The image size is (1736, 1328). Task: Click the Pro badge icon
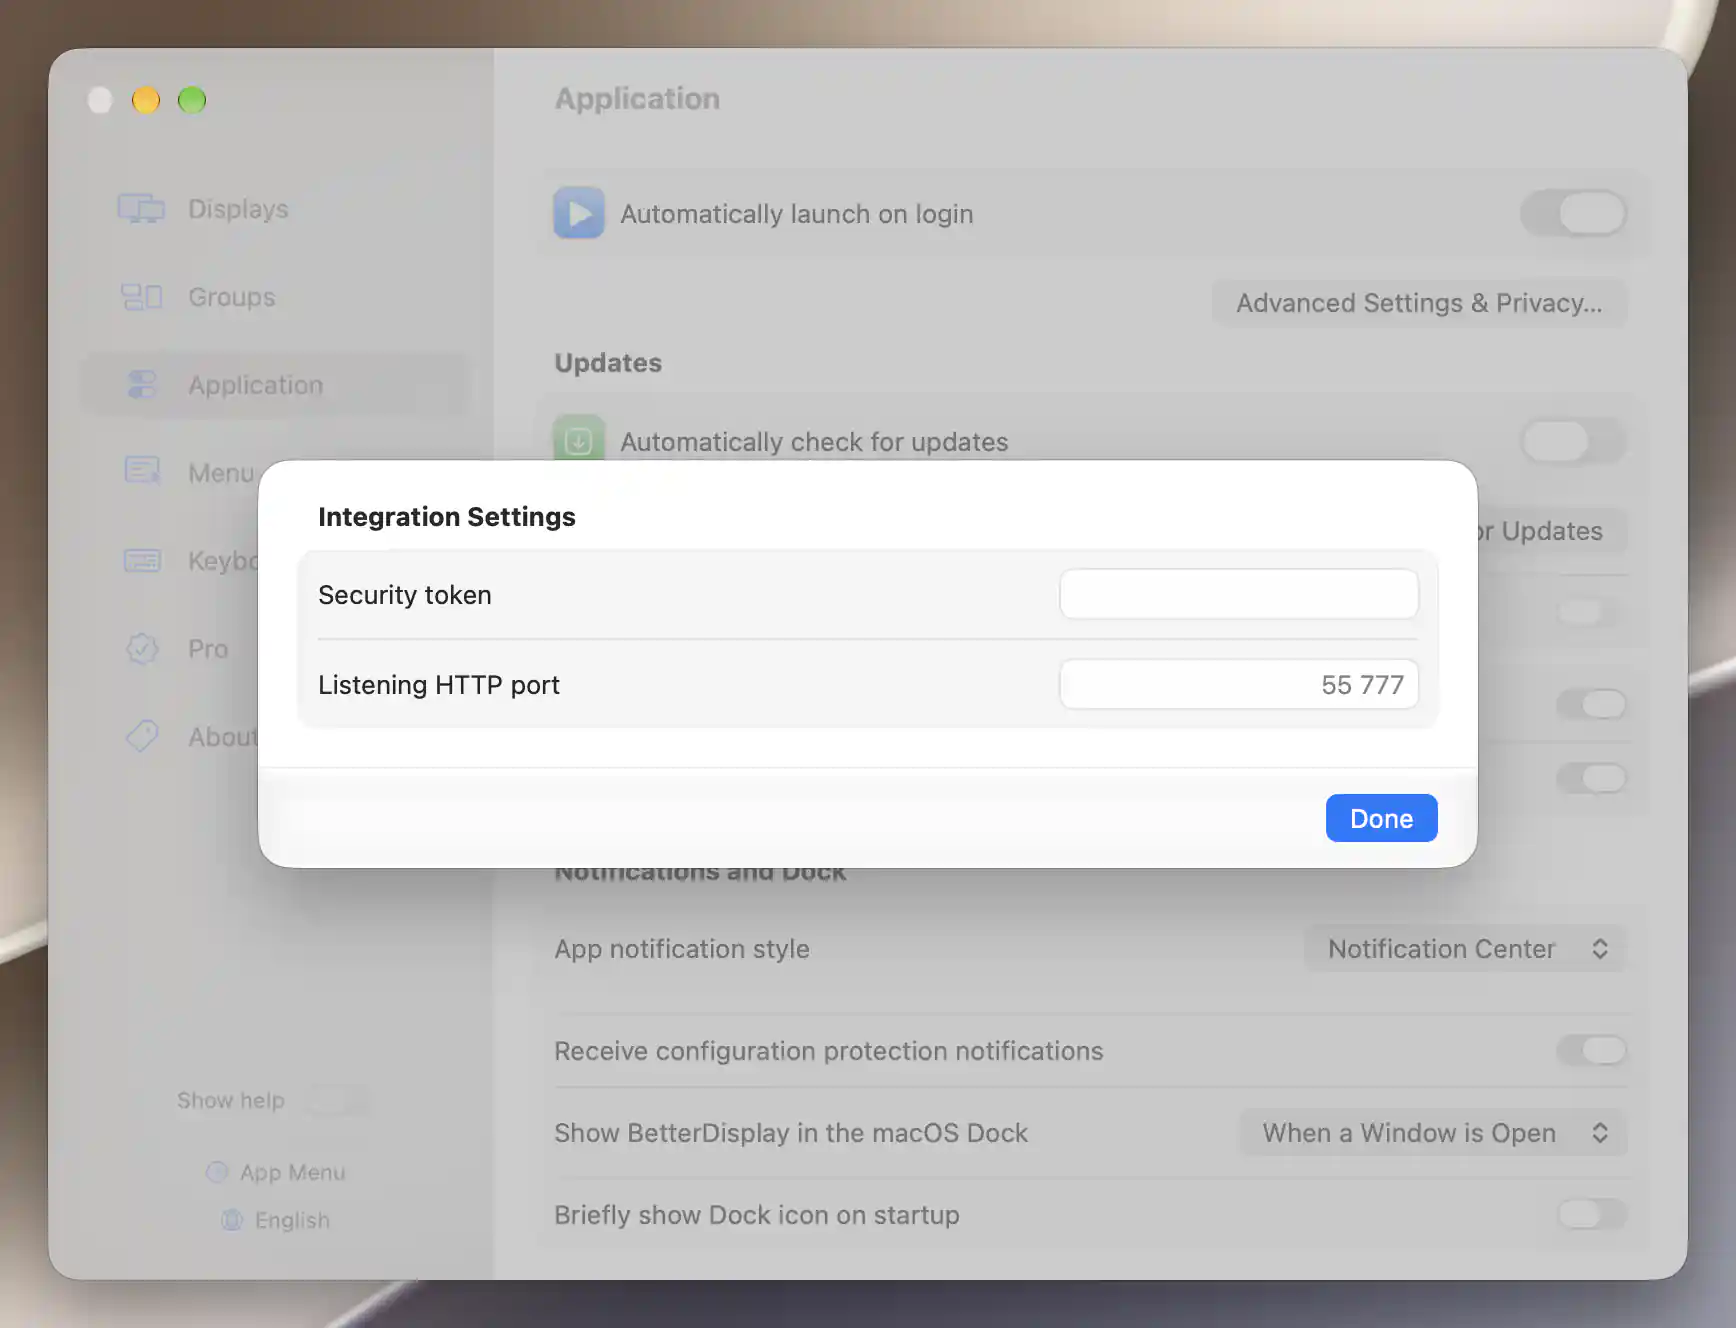point(142,649)
